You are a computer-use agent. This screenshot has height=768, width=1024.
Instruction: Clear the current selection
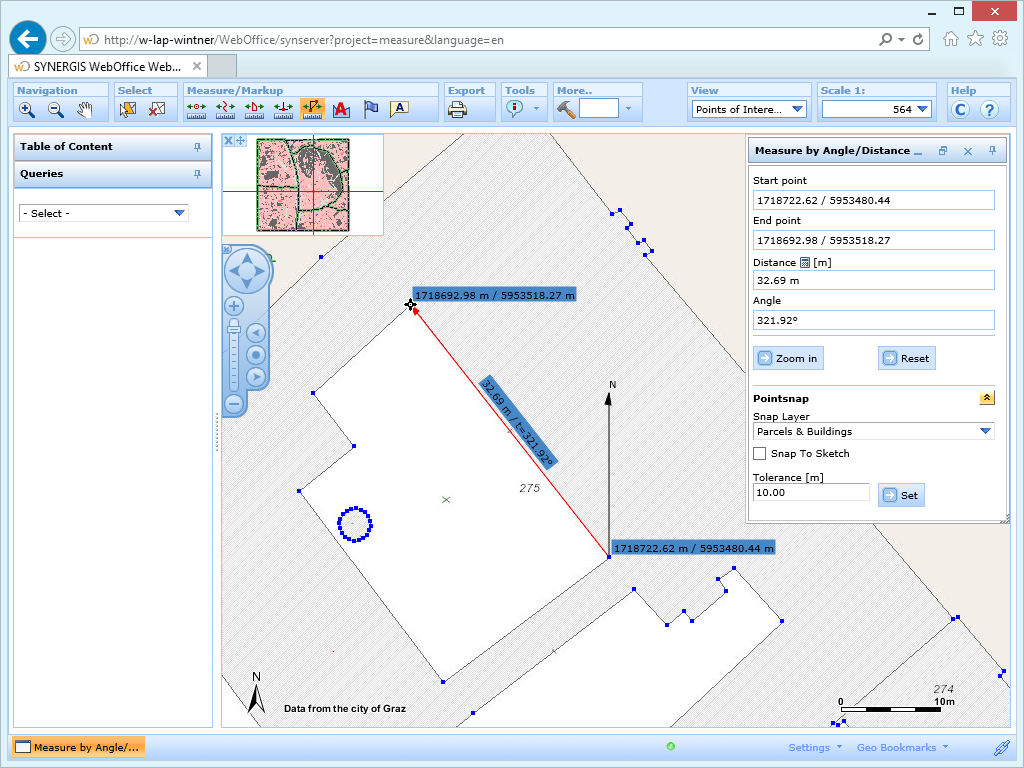pyautogui.click(x=155, y=110)
